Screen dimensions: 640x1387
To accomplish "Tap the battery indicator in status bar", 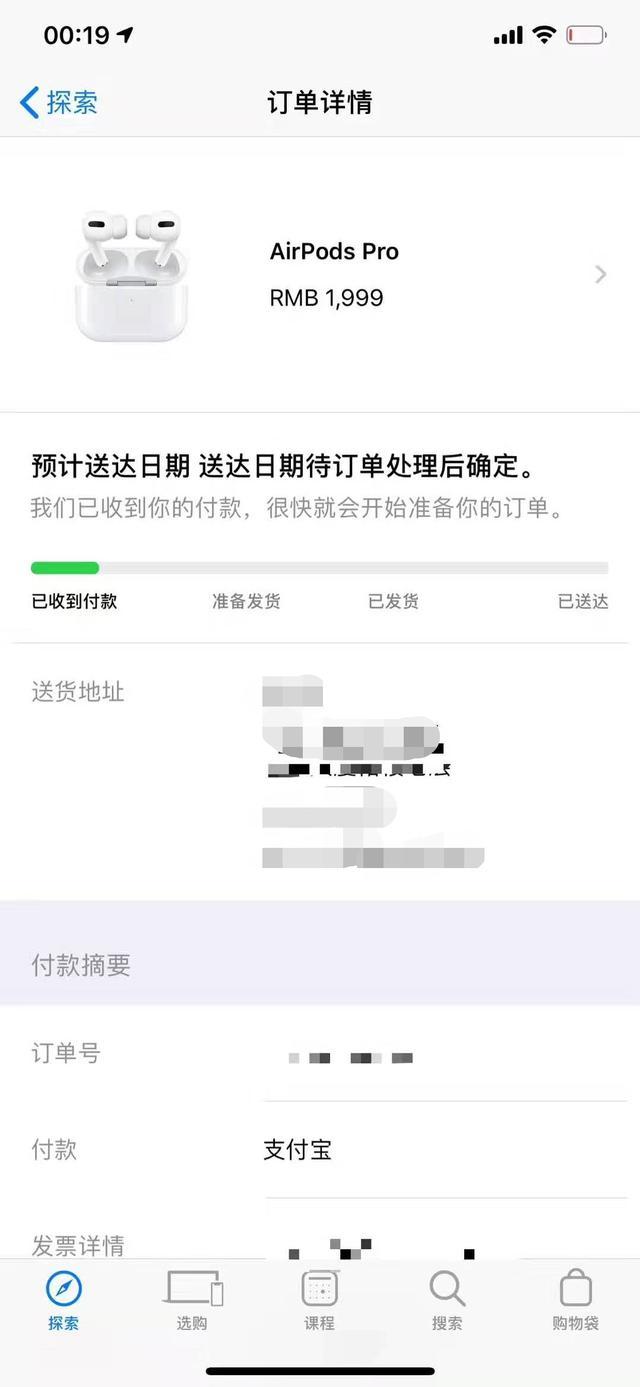I will (x=586, y=36).
